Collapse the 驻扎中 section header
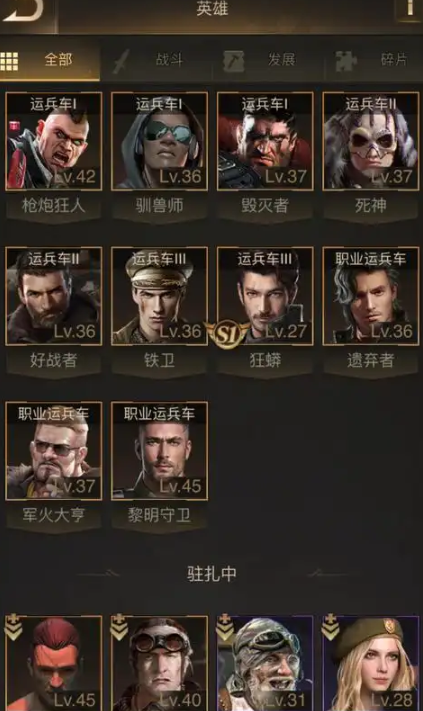The width and height of the screenshot is (423, 711). [x=211, y=574]
